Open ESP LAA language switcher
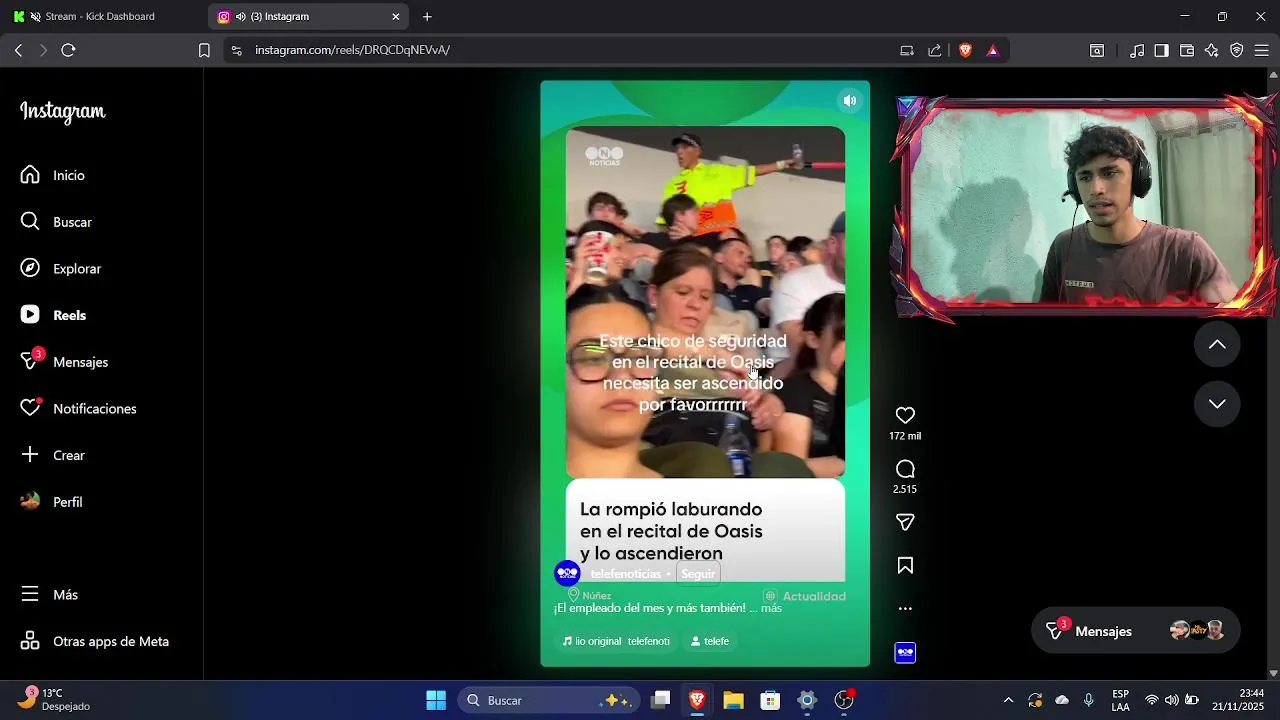 pyautogui.click(x=1121, y=700)
